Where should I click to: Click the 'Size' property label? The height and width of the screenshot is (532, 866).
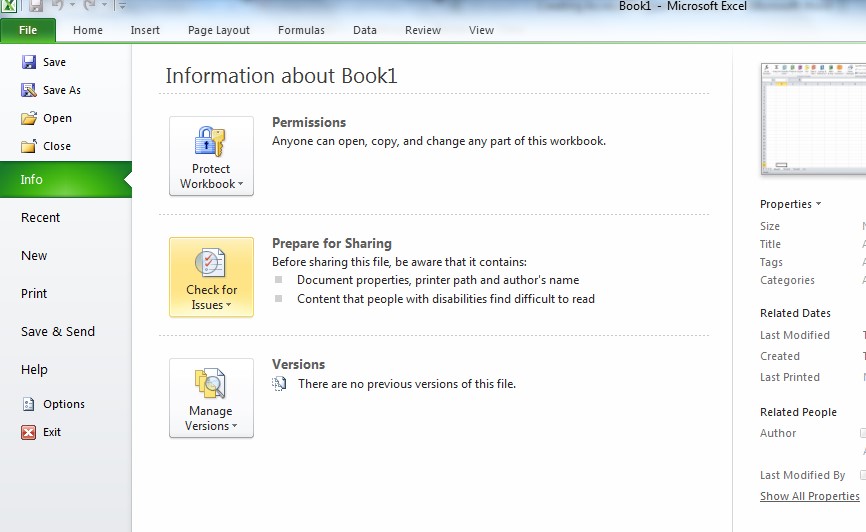click(x=770, y=226)
